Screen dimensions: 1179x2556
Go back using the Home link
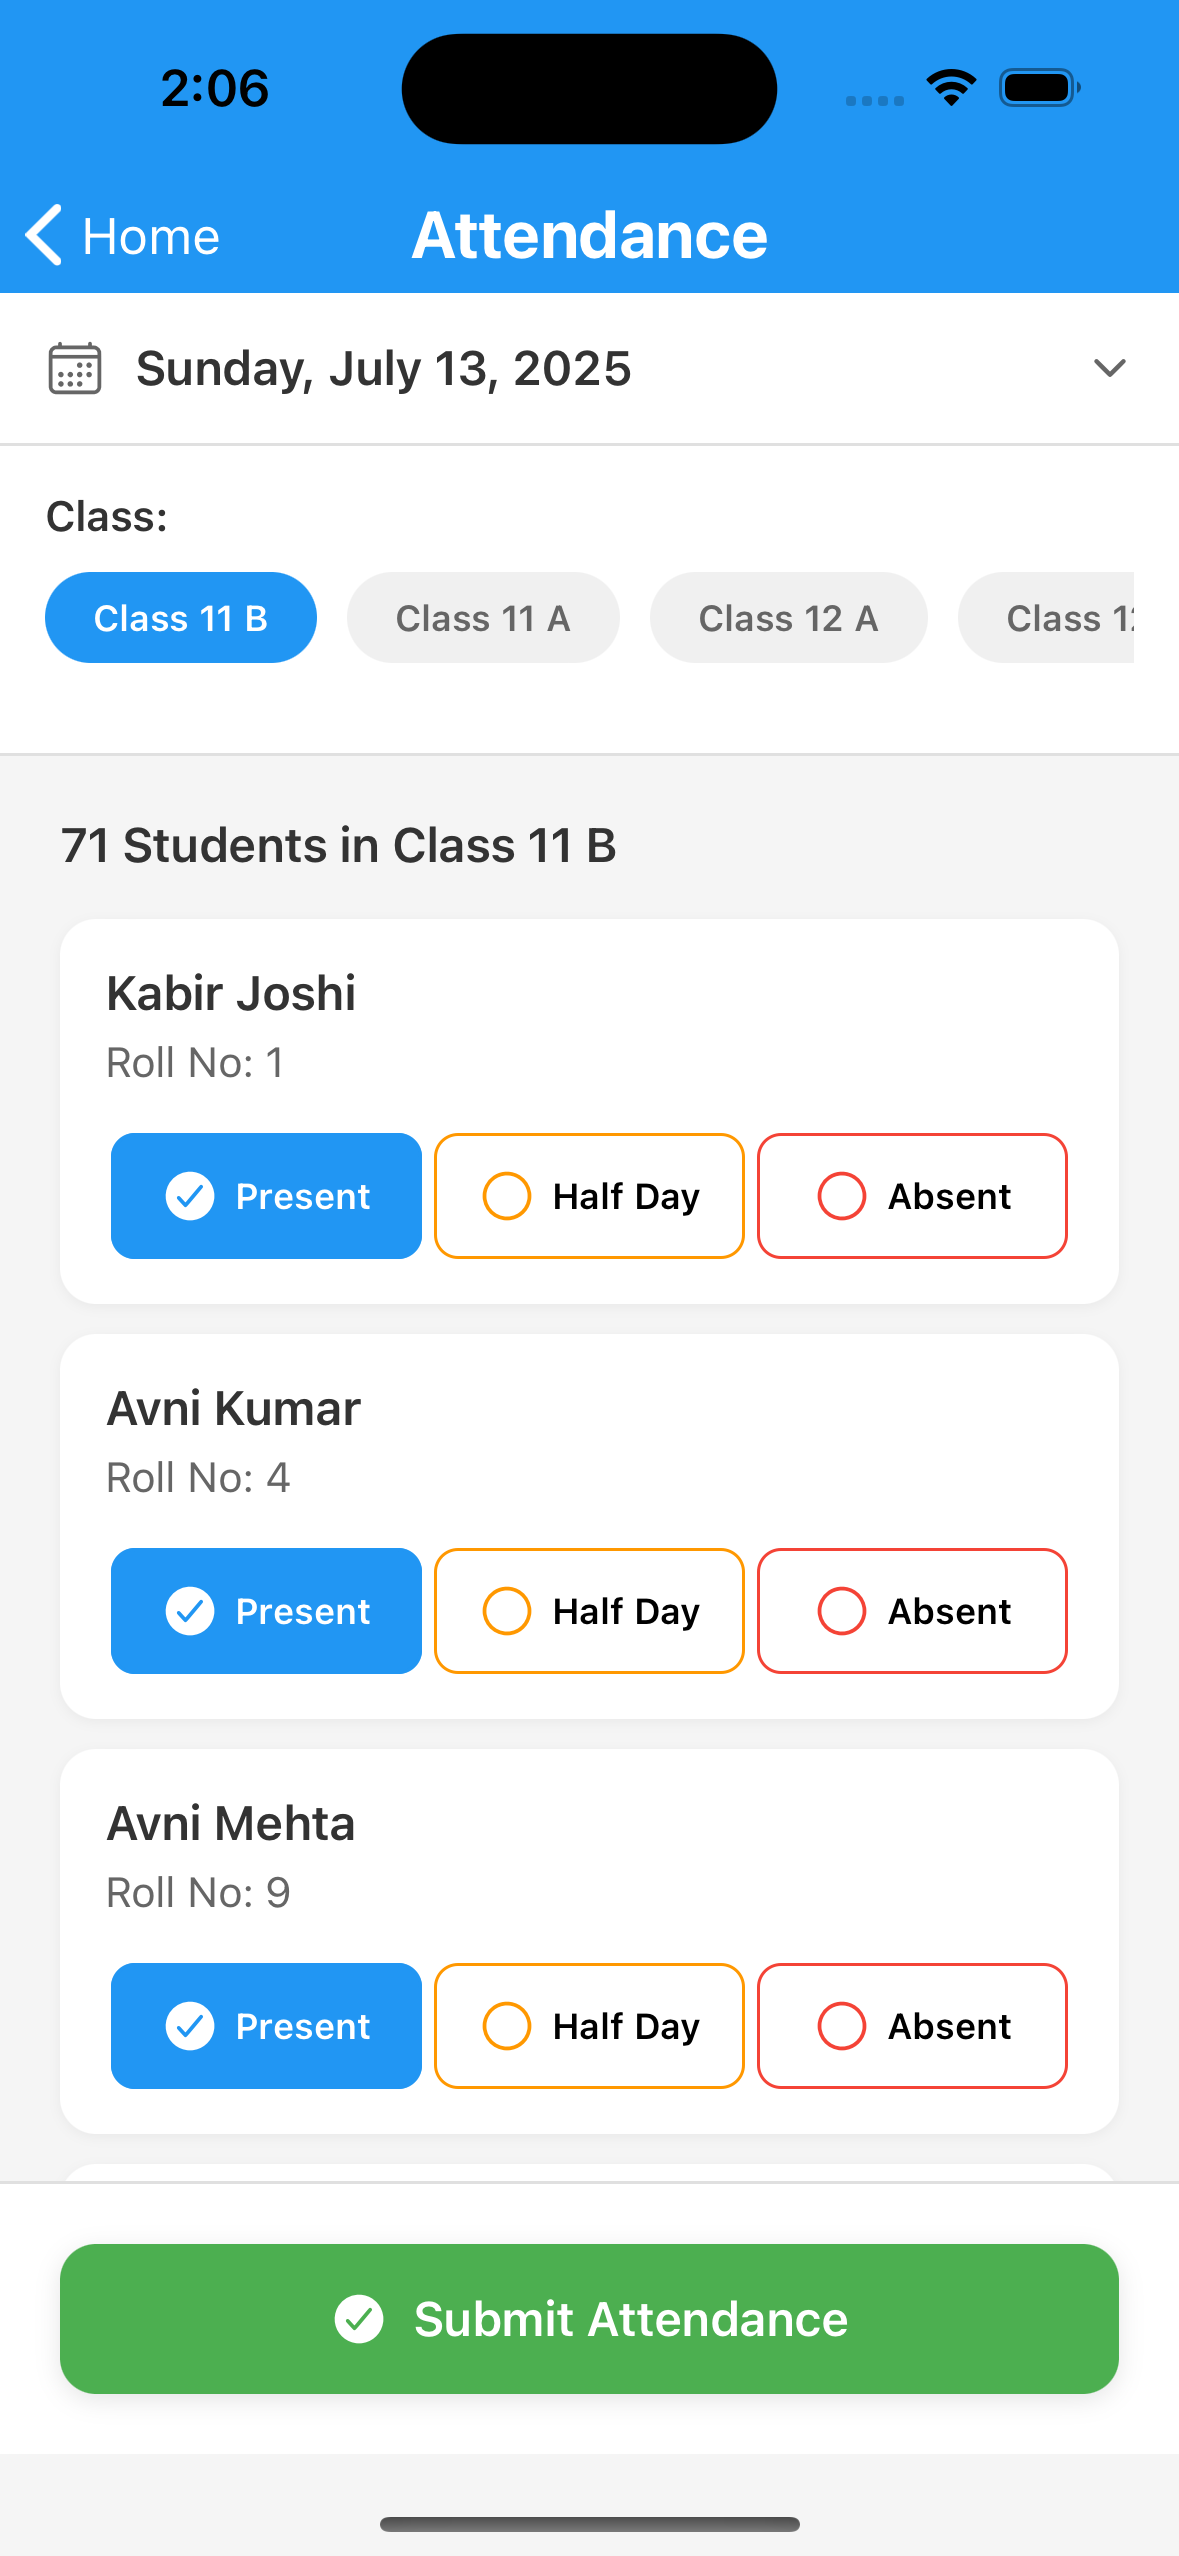coord(151,236)
